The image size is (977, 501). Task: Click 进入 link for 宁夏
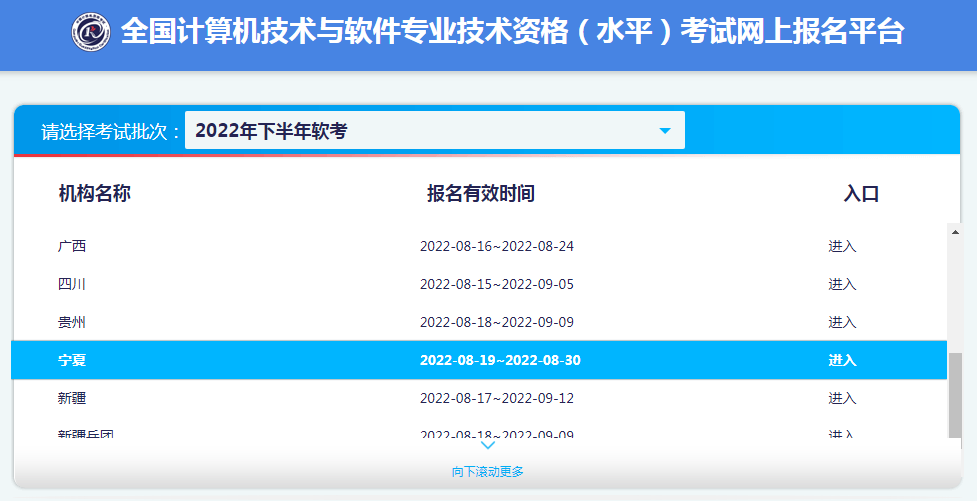842,360
